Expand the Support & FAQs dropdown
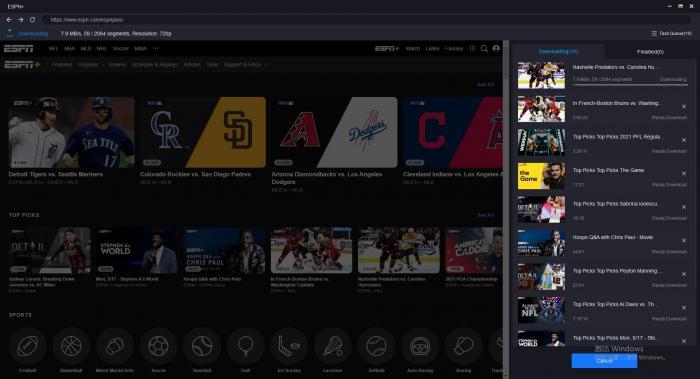Viewport: 700px width, 379px height. pyautogui.click(x=245, y=65)
